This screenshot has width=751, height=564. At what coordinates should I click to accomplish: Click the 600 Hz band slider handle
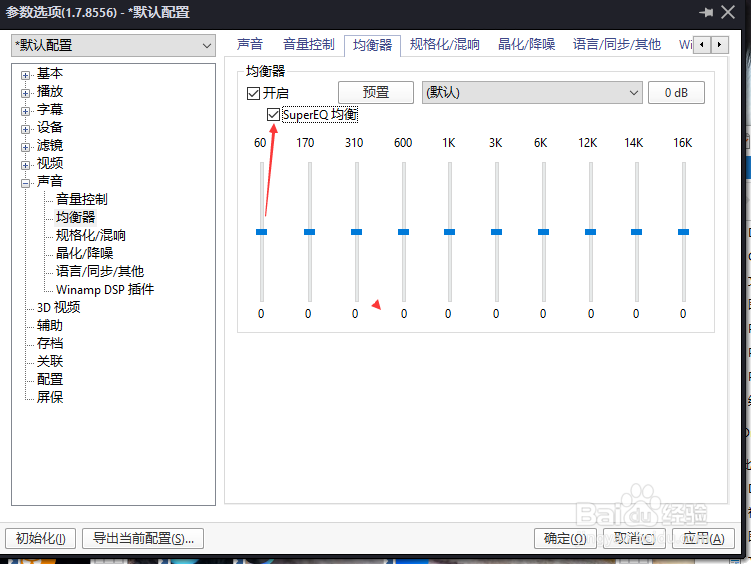click(403, 232)
